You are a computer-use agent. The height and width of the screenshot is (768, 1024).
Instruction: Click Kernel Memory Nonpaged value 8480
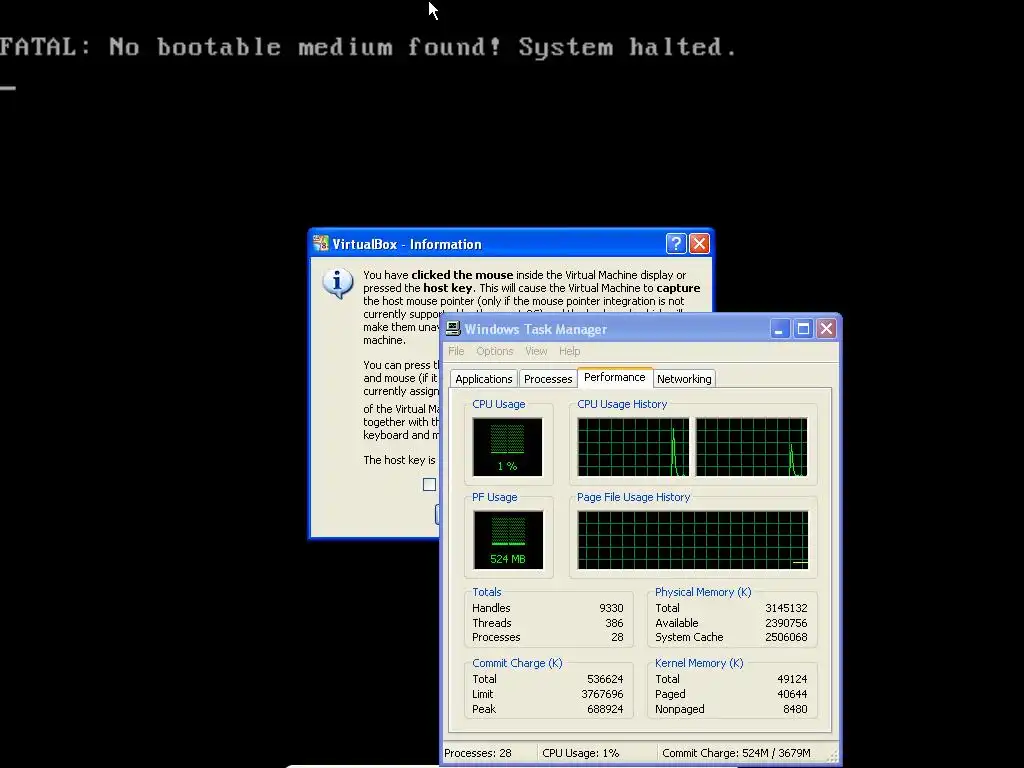point(795,709)
